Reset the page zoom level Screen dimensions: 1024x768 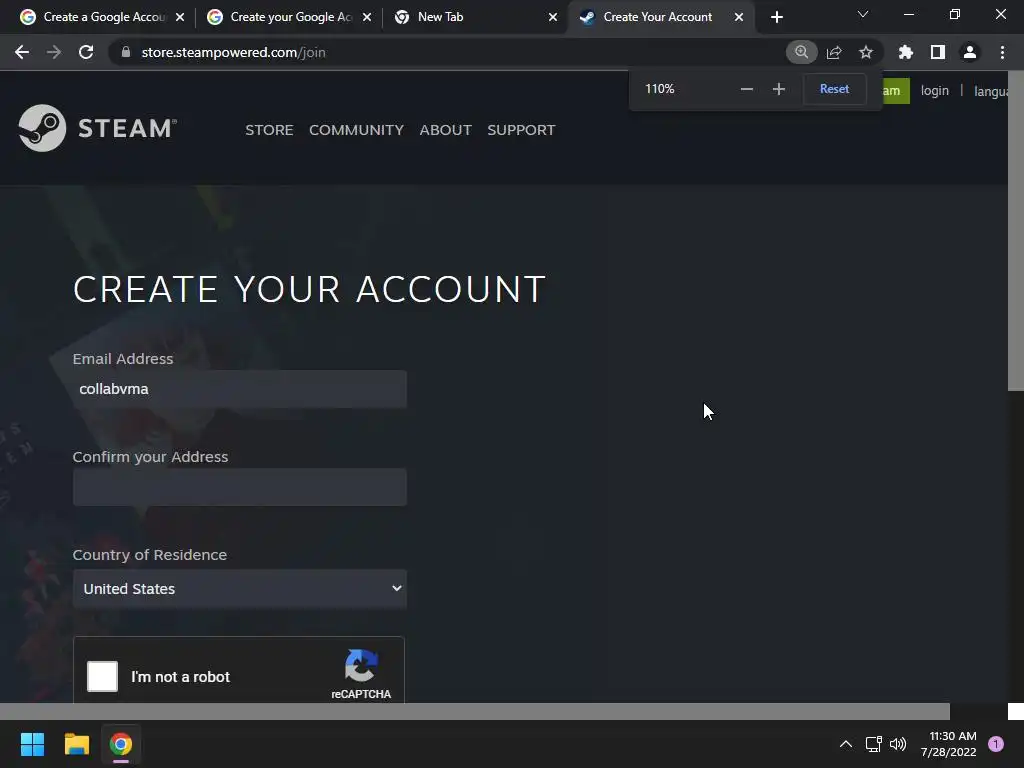pyautogui.click(x=835, y=89)
